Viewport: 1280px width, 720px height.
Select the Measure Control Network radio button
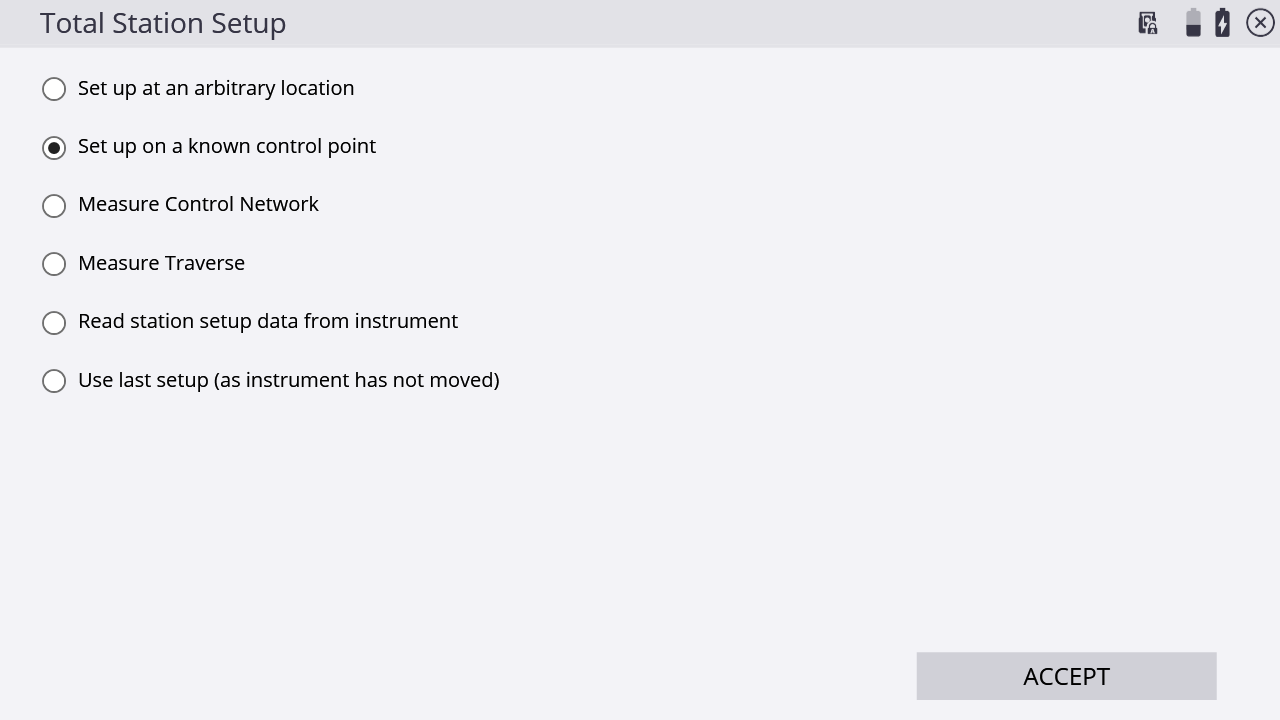pyautogui.click(x=54, y=206)
